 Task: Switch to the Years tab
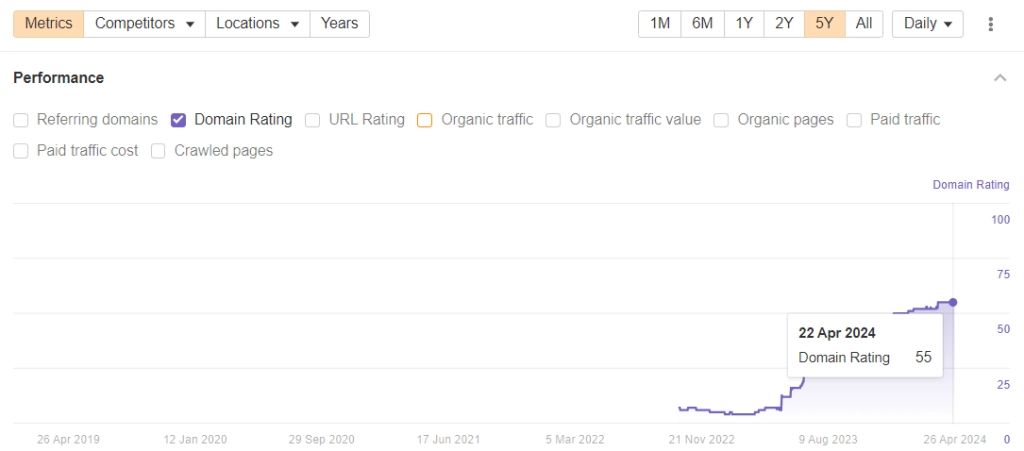(339, 24)
